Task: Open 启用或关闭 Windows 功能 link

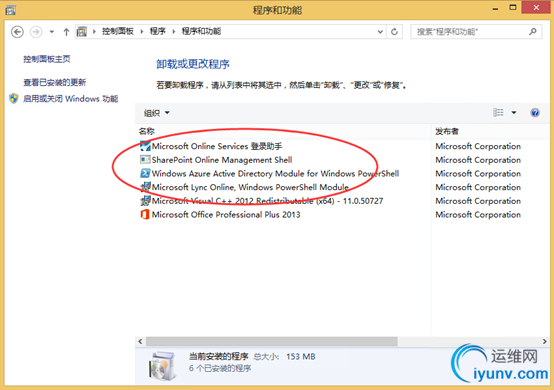Action: [x=71, y=99]
